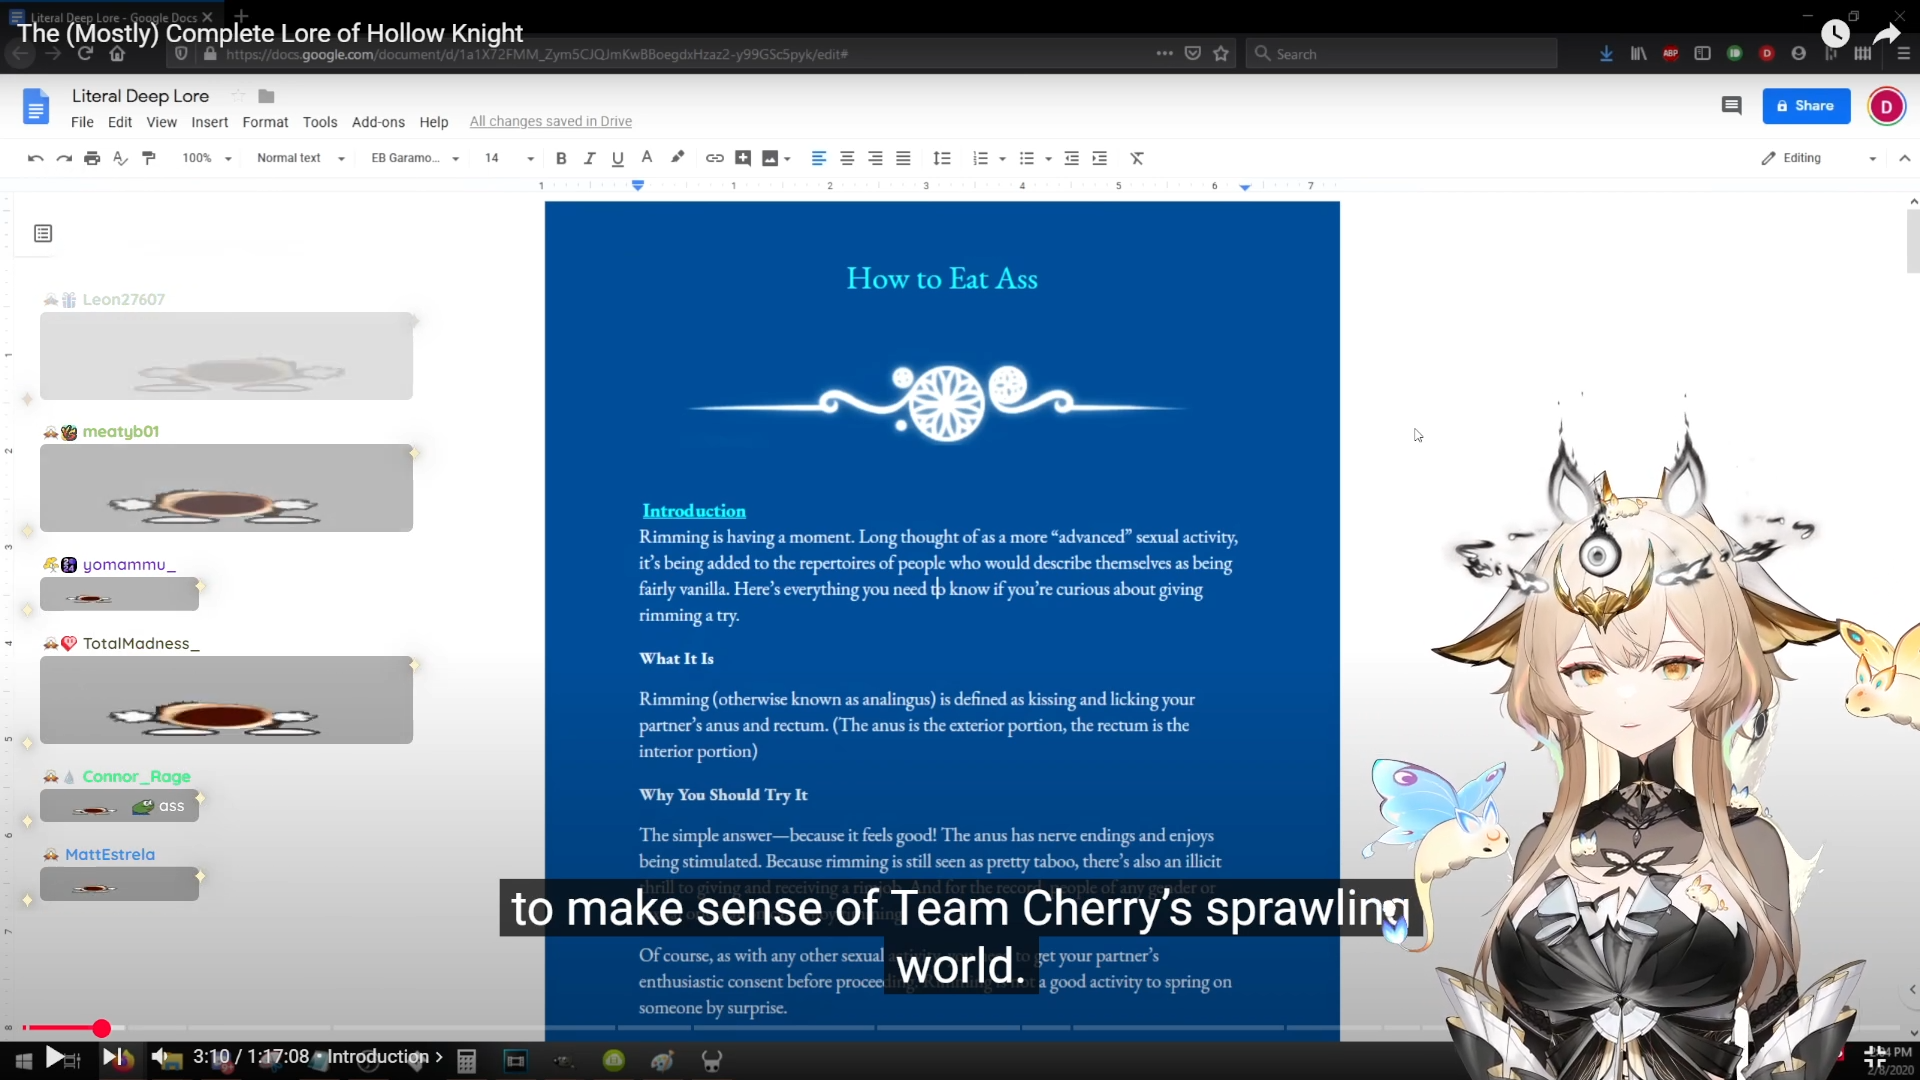
Task: Open the Firefox library icon
Action: tap(1638, 54)
